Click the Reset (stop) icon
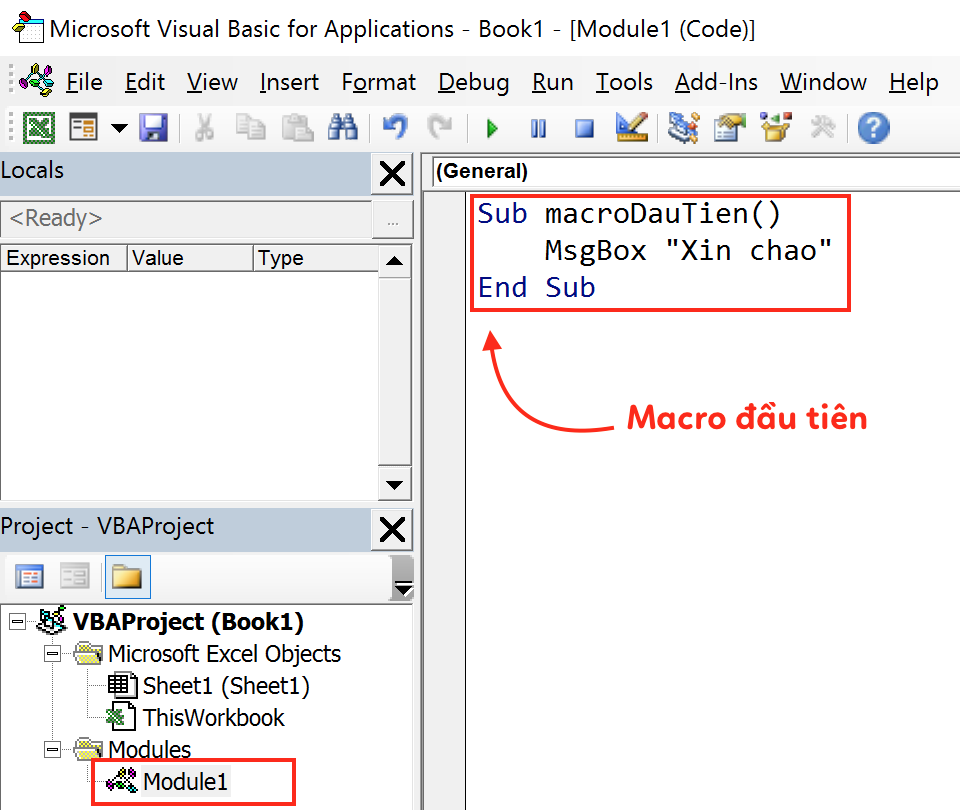Image resolution: width=960 pixels, height=810 pixels. (584, 128)
